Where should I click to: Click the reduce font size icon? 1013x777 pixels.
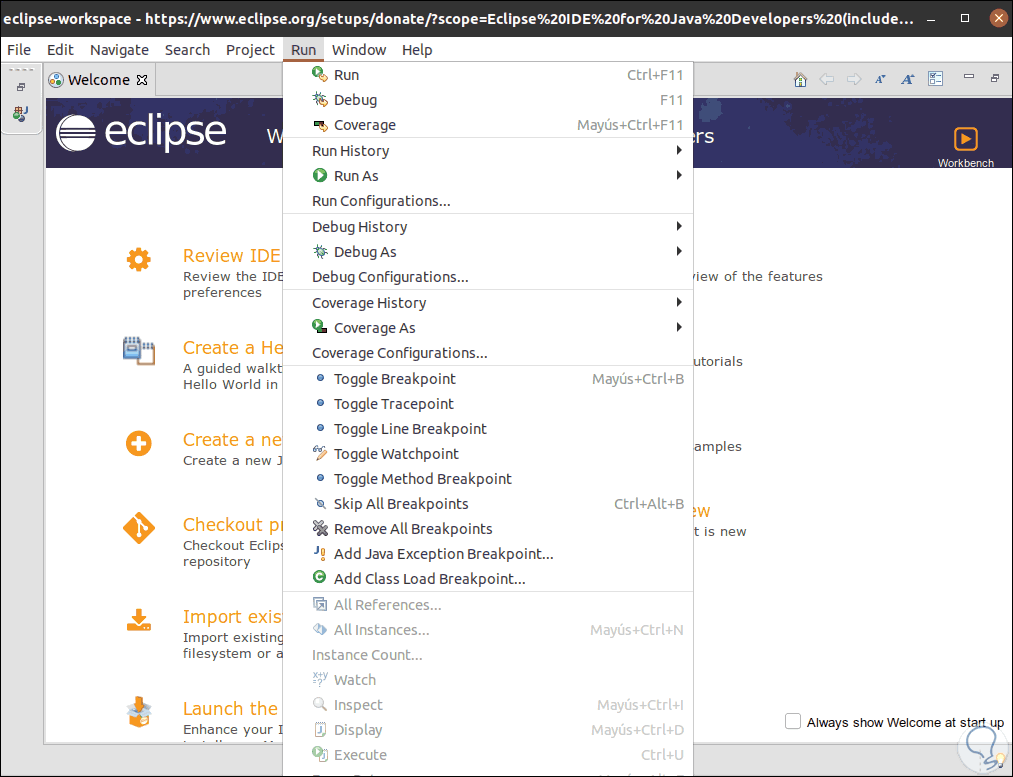(880, 79)
